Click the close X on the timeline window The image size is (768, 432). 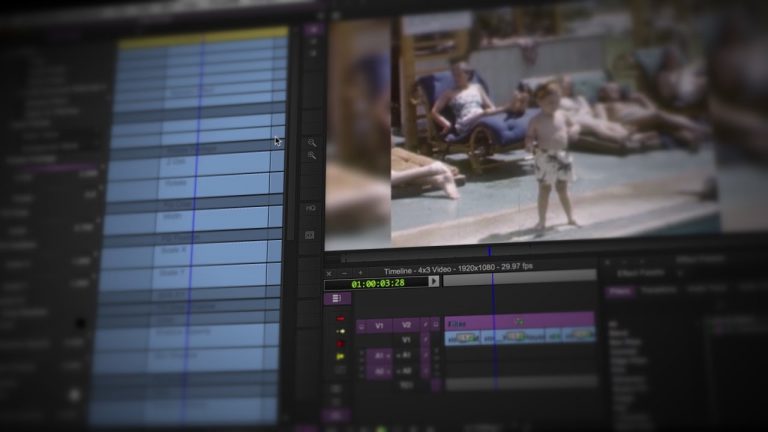click(329, 272)
